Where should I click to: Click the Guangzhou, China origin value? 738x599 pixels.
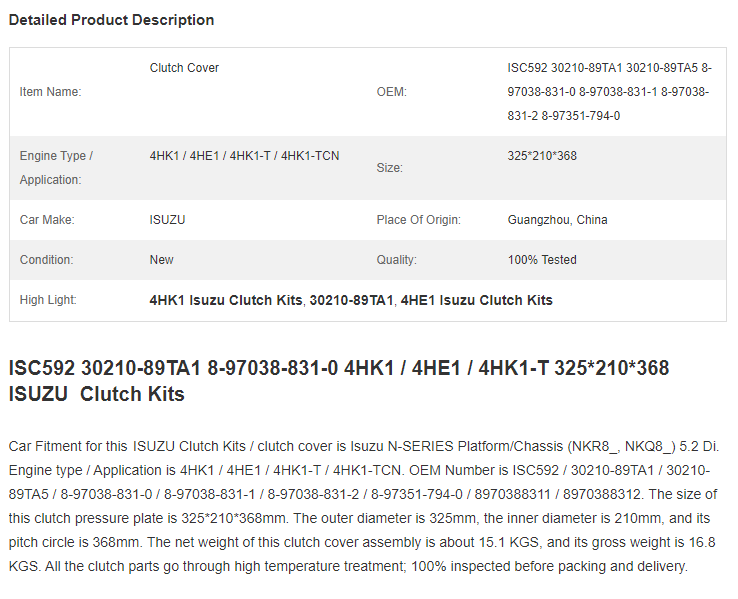(x=557, y=220)
